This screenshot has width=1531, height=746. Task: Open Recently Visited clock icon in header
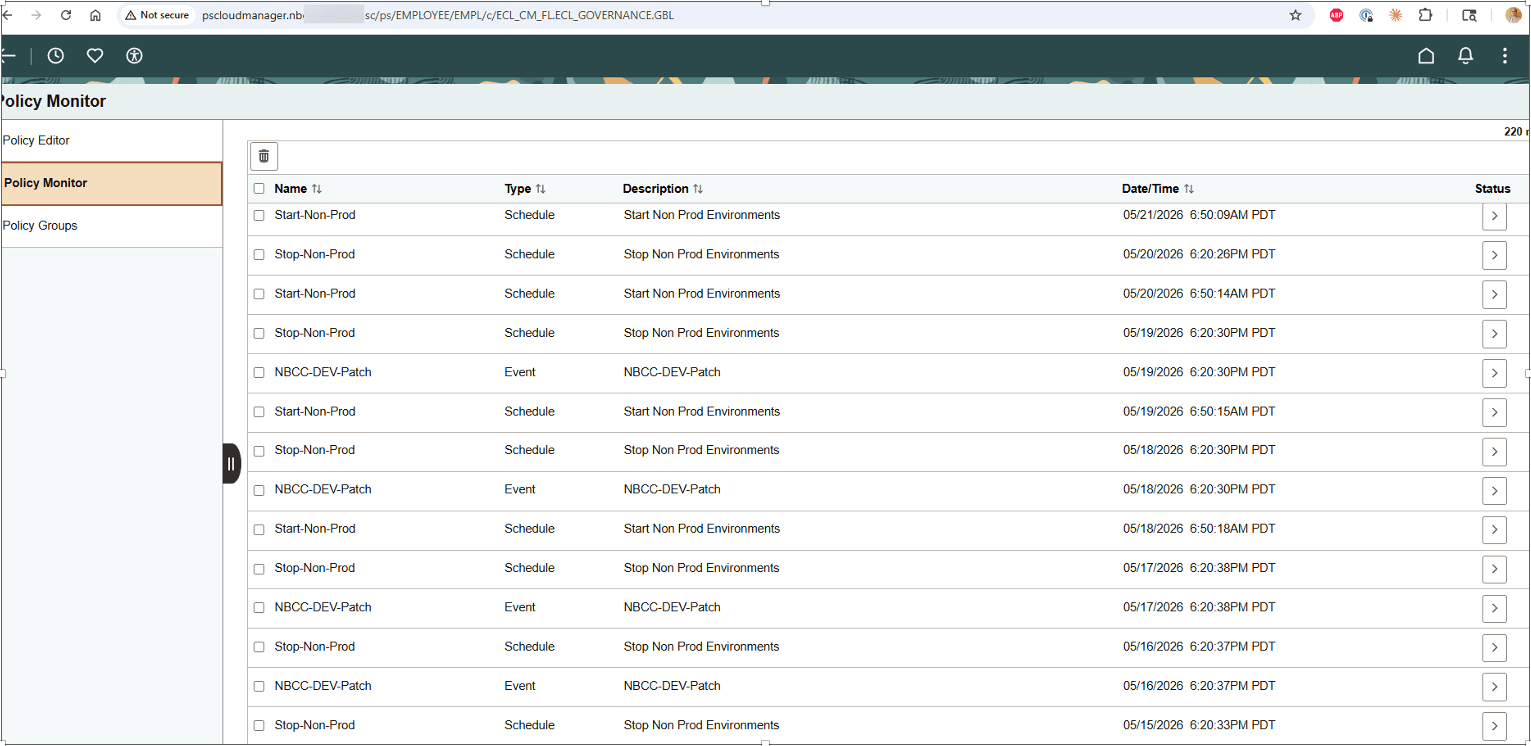(x=56, y=56)
